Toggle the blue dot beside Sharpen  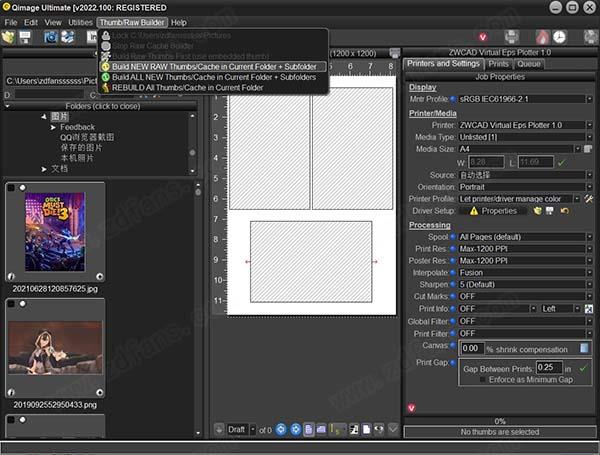coord(453,284)
